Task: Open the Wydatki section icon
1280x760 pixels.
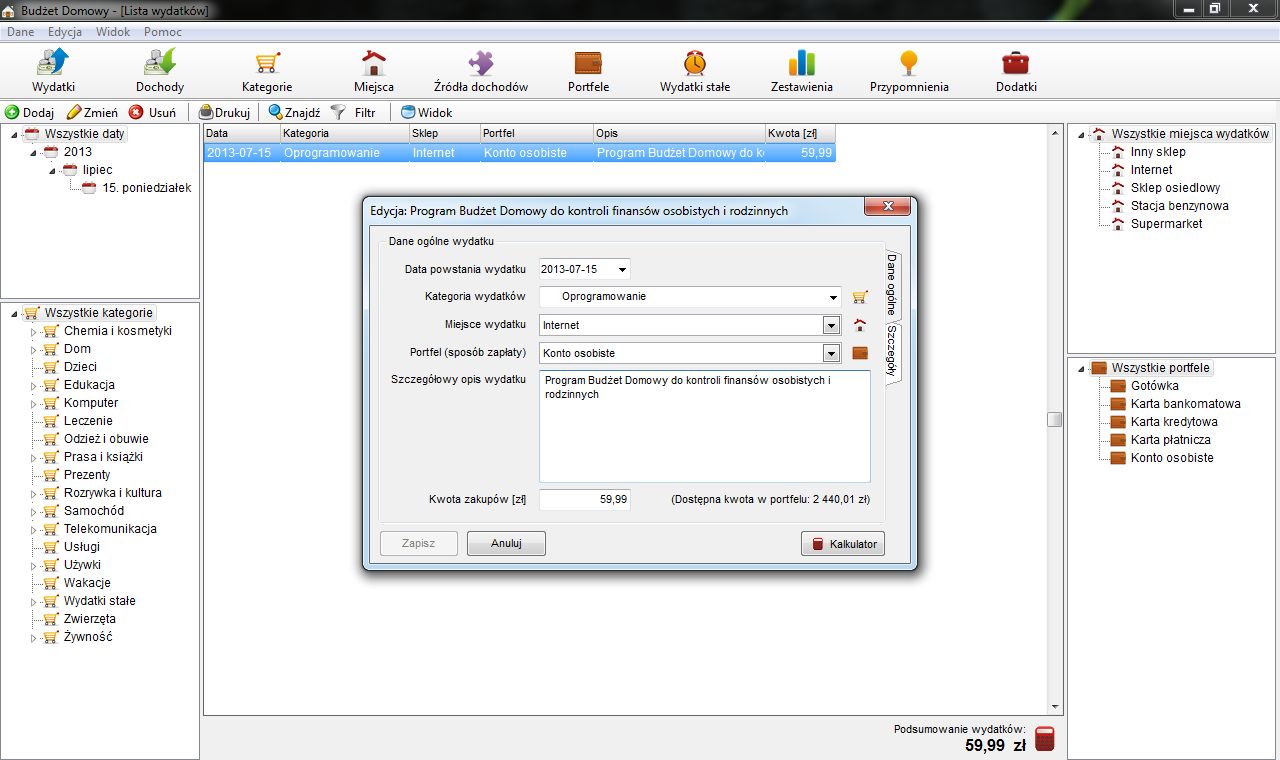Action: (53, 62)
